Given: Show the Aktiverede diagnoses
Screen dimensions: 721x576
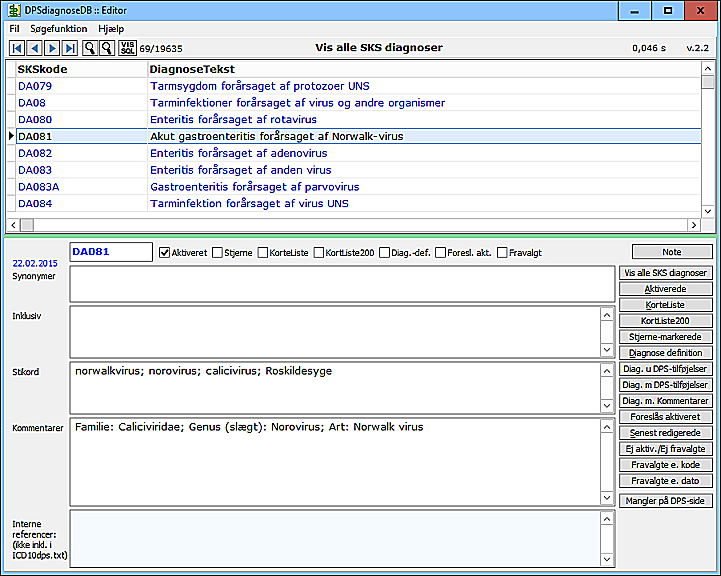Looking at the screenshot, I should coord(665,289).
